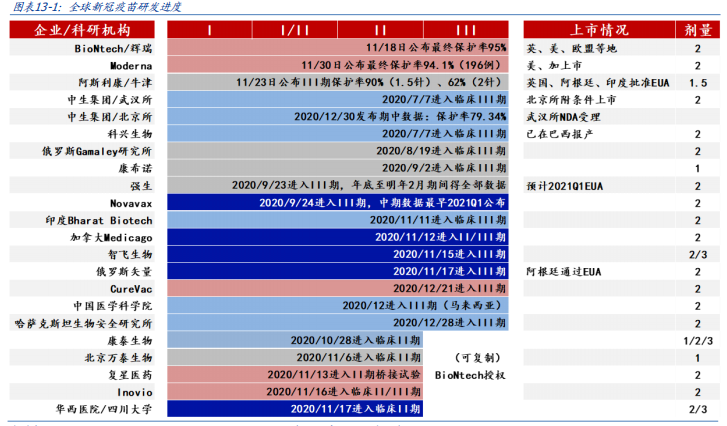The height and width of the screenshot is (426, 727).
Task: Click the 2020/11/15进入III期 bar
Action: (338, 254)
